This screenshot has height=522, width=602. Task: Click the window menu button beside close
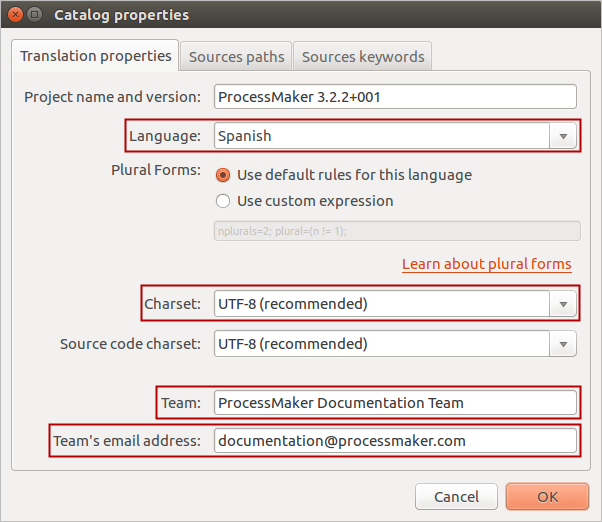(x=35, y=15)
